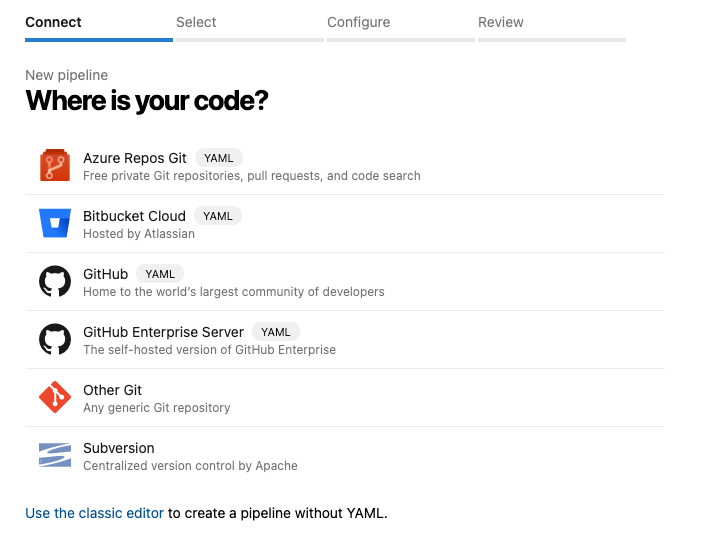Select Other Git option title

click(112, 390)
